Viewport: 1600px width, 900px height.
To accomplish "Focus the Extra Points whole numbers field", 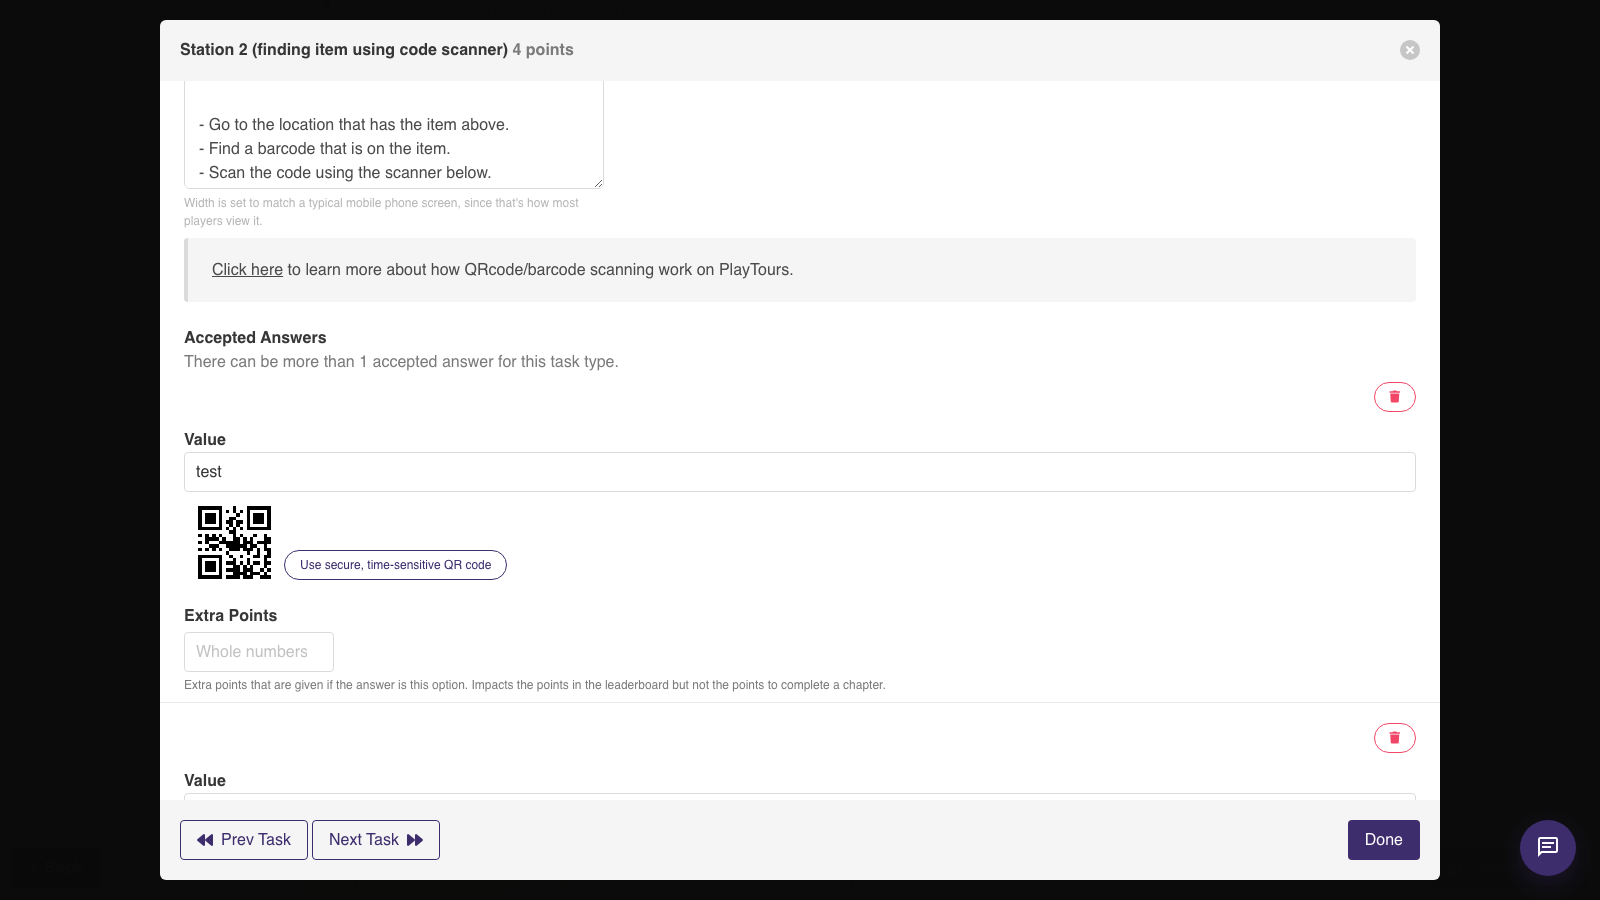I will (258, 652).
